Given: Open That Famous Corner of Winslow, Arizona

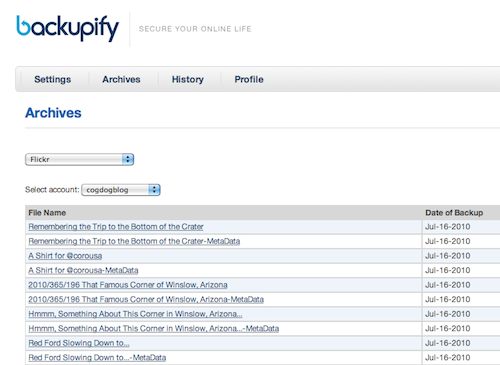Looking at the screenshot, I should pyautogui.click(x=128, y=285).
